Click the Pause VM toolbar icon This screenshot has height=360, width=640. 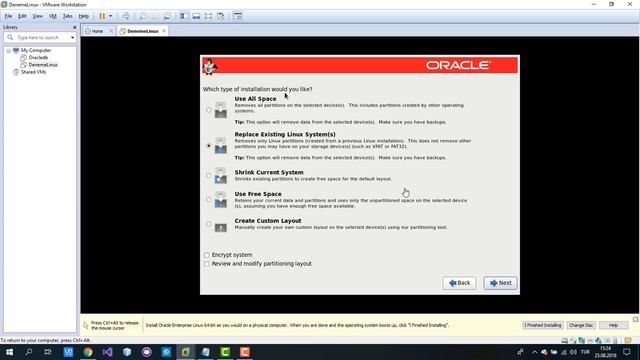click(102, 16)
